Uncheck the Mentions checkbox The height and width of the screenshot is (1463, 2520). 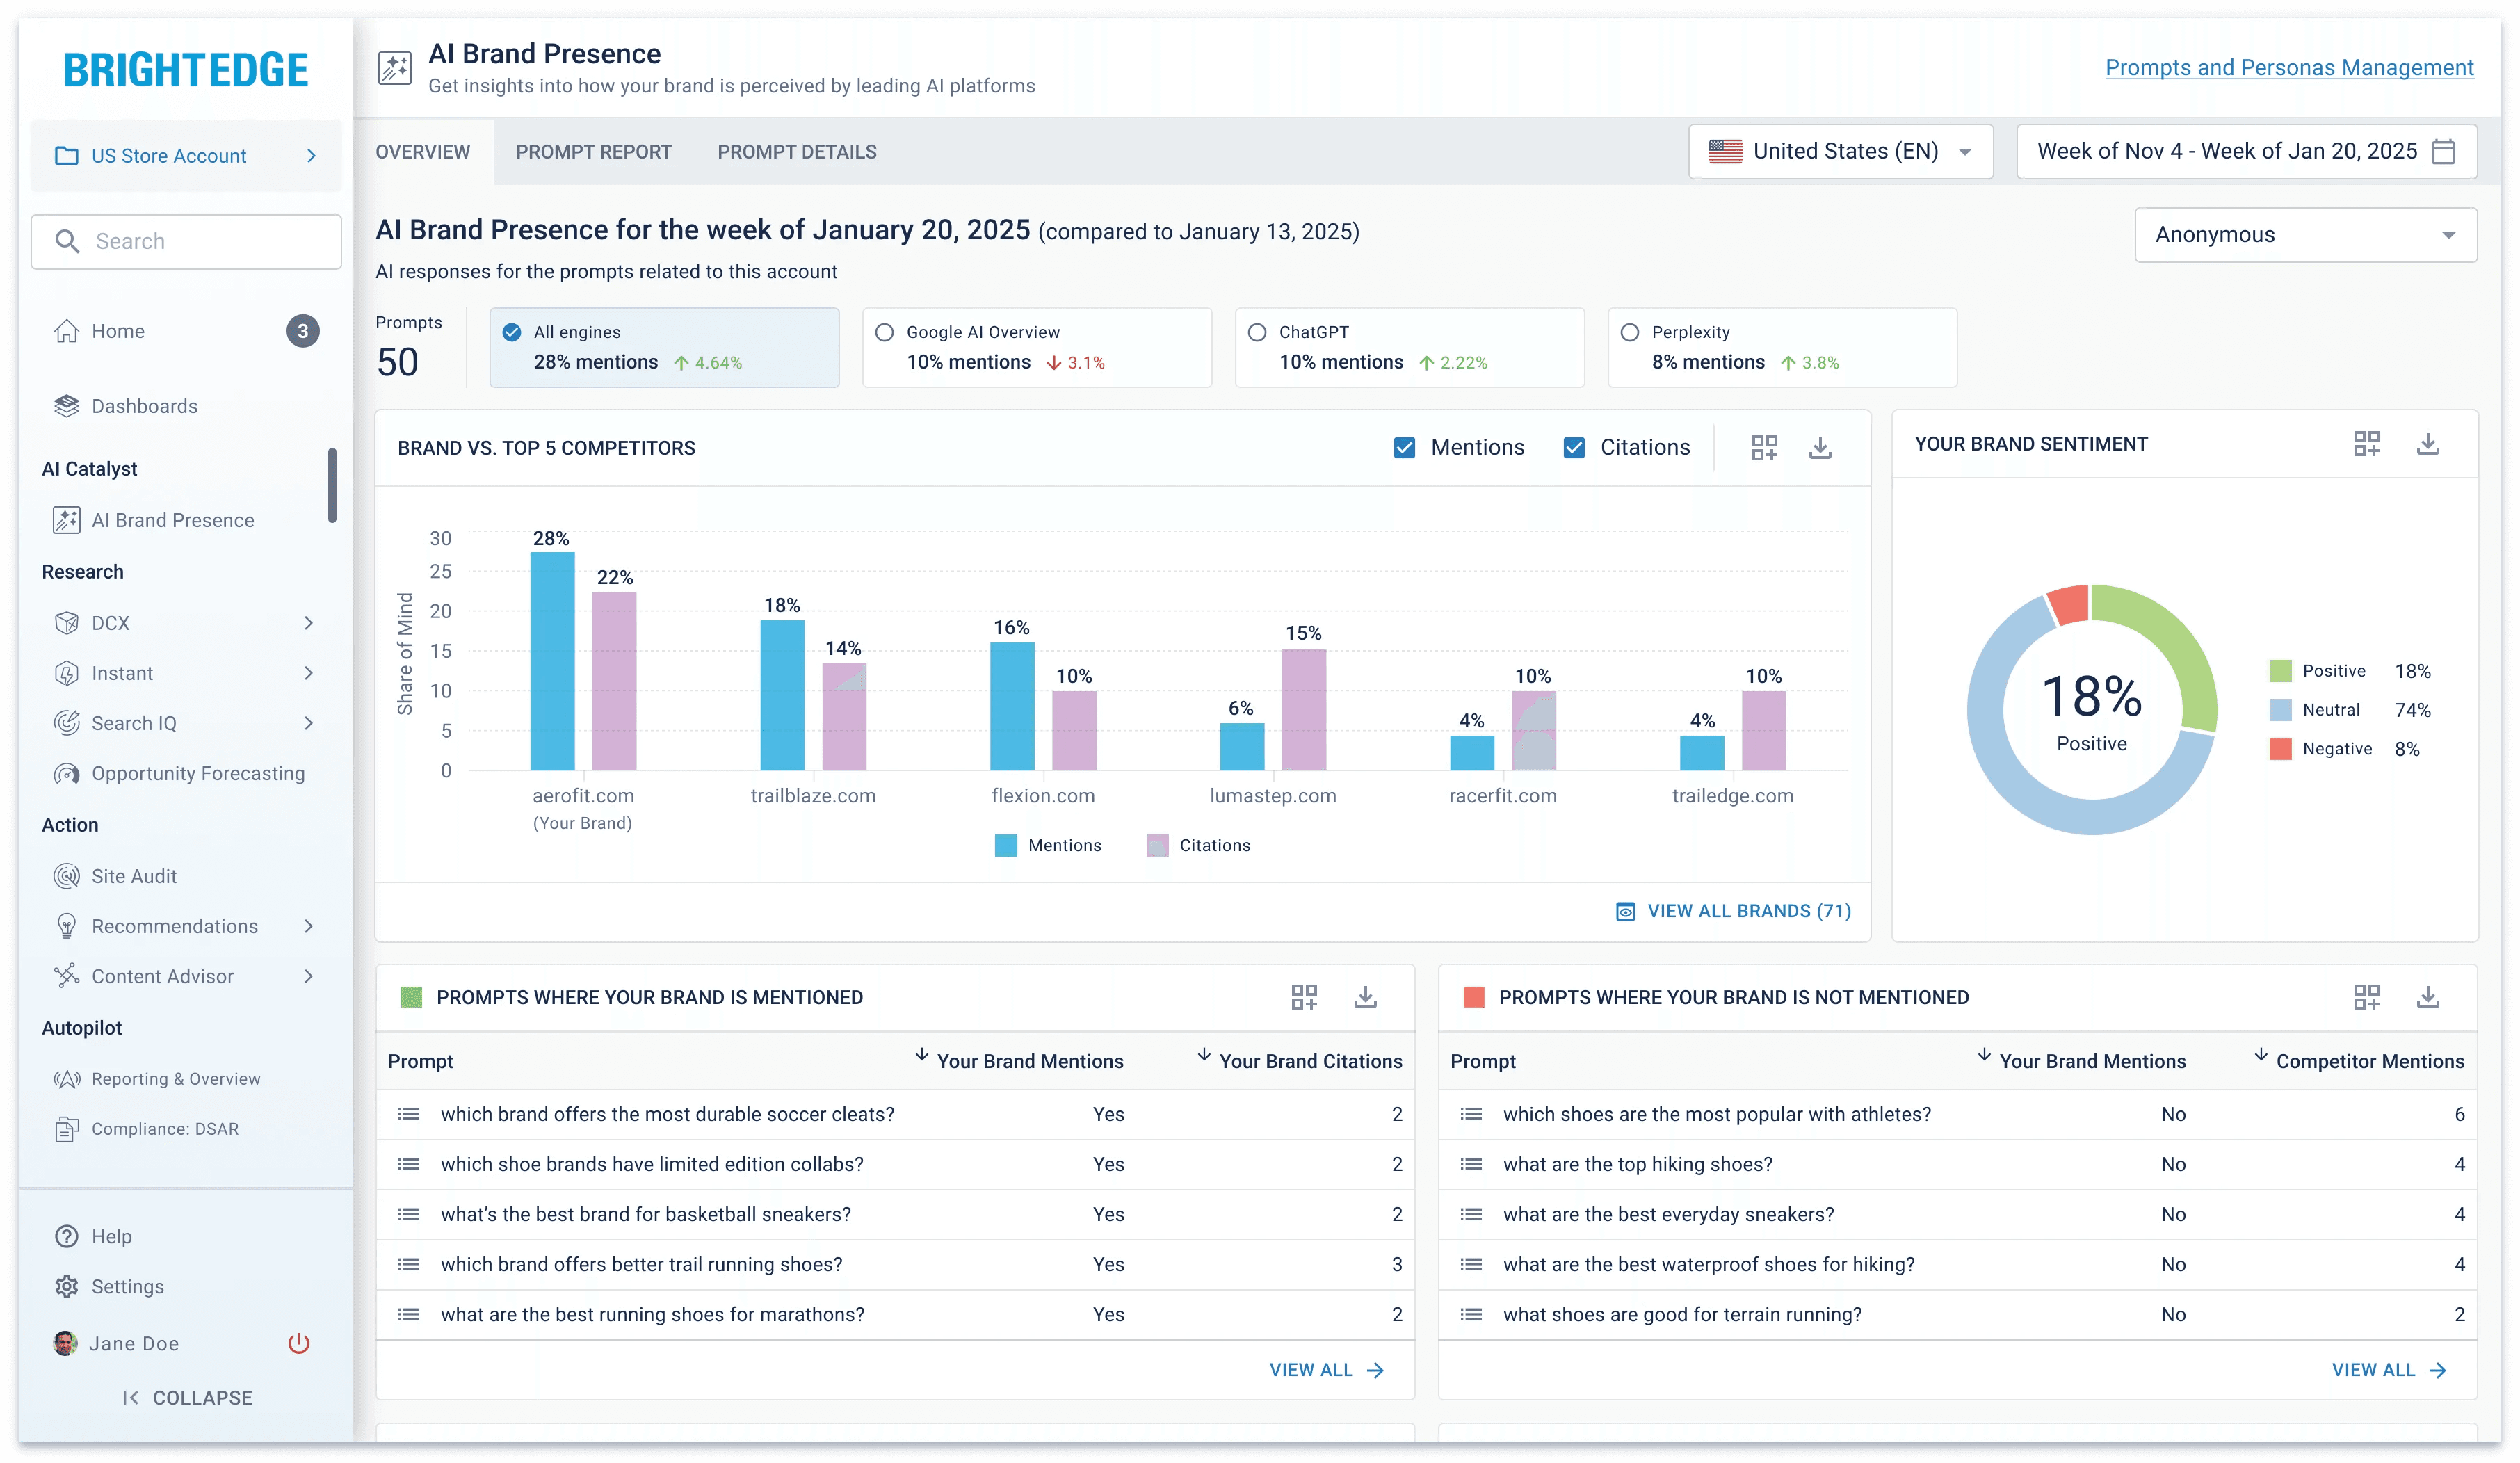click(x=1404, y=447)
